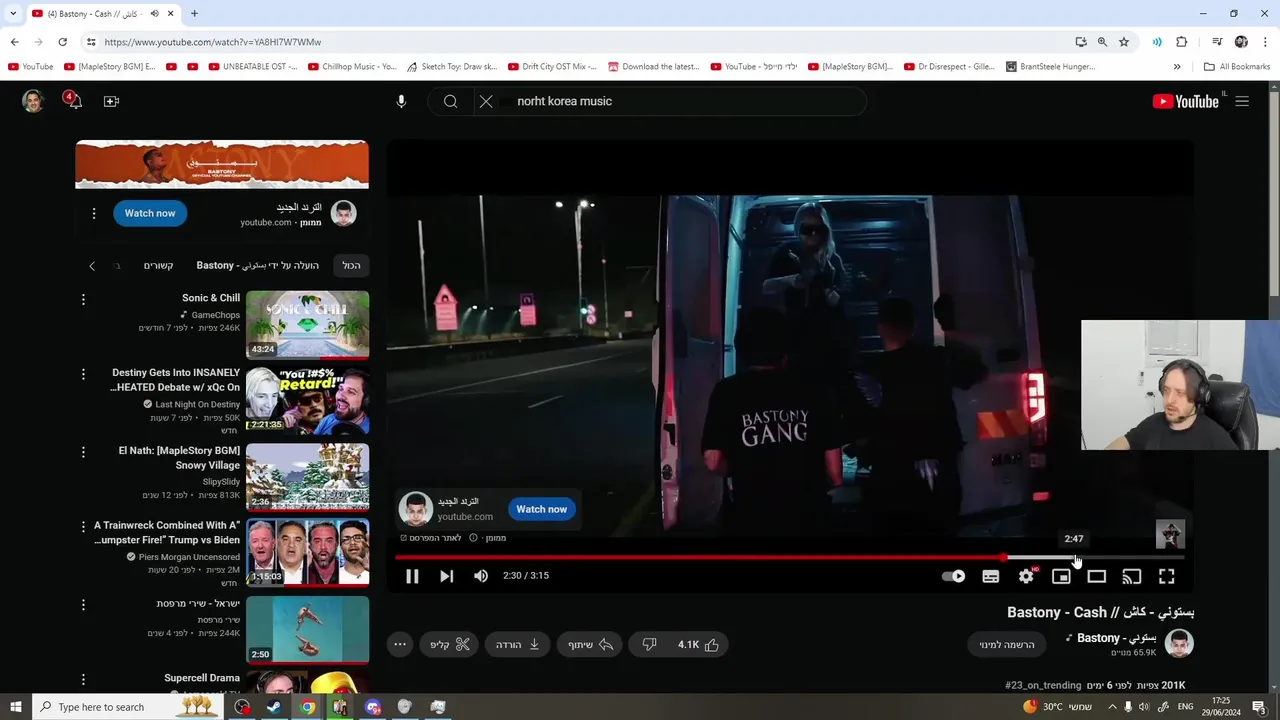Bookmark this page with the star

tap(1124, 42)
